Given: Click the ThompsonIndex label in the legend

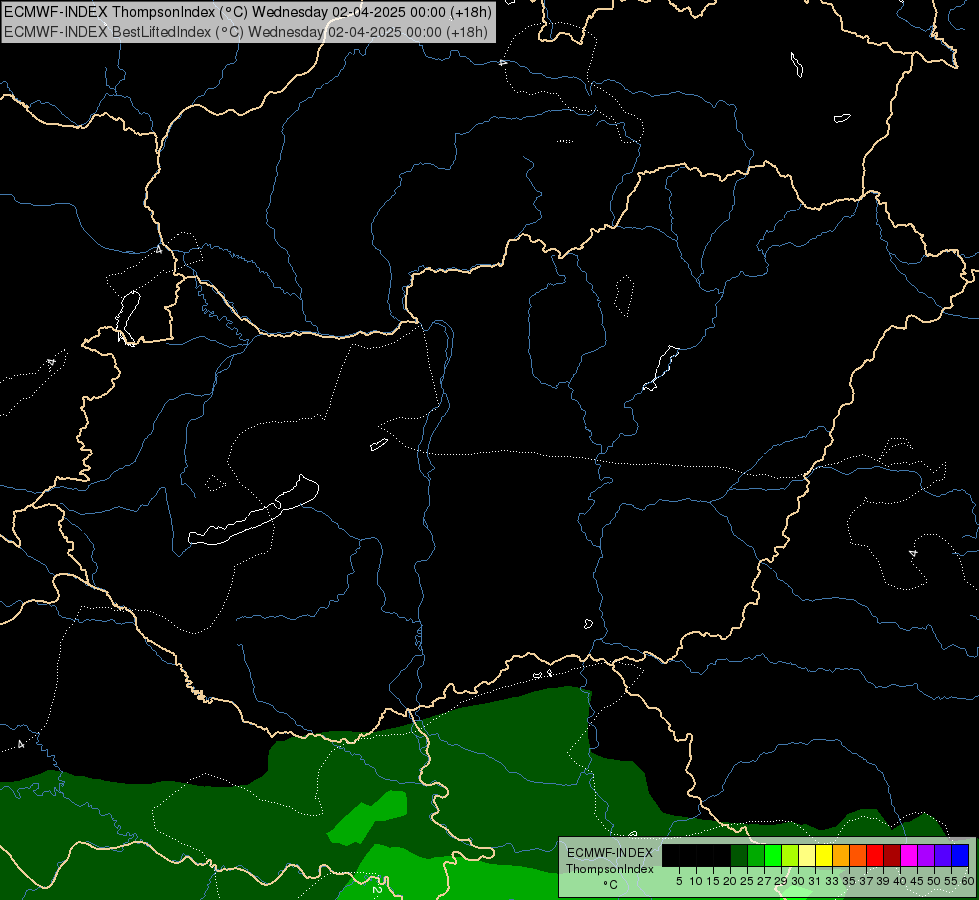Looking at the screenshot, I should [x=610, y=869].
